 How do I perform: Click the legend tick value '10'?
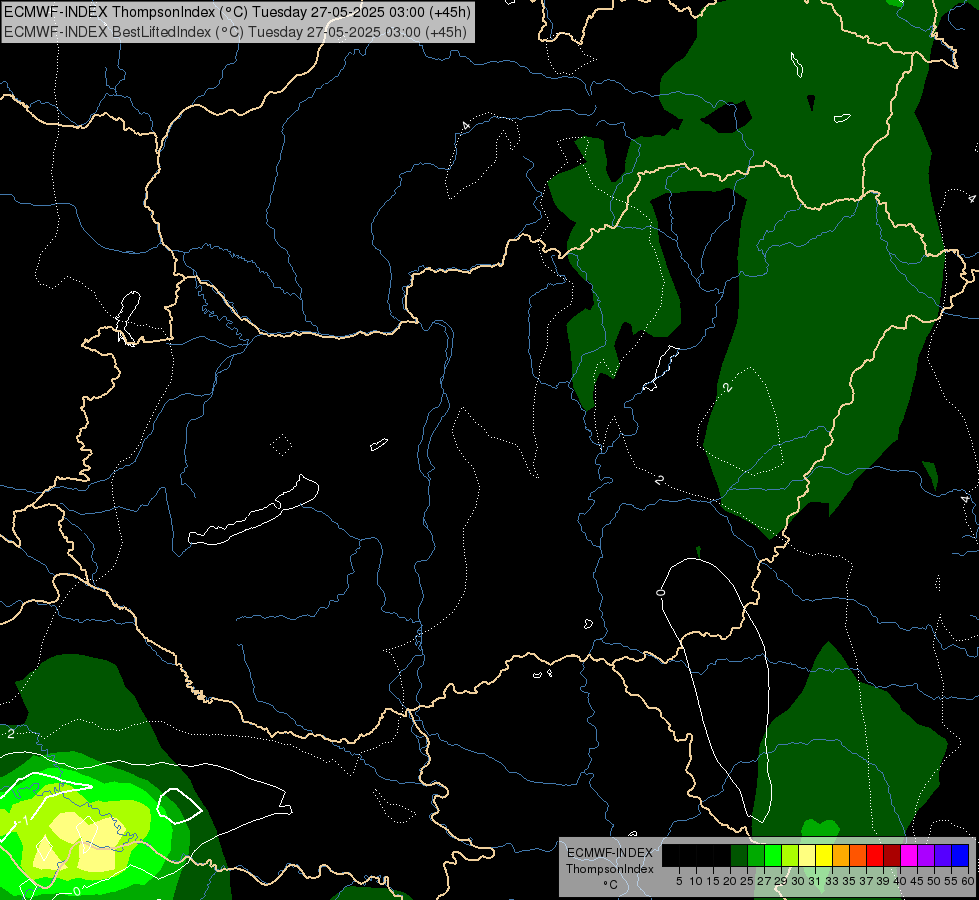pyautogui.click(x=696, y=881)
